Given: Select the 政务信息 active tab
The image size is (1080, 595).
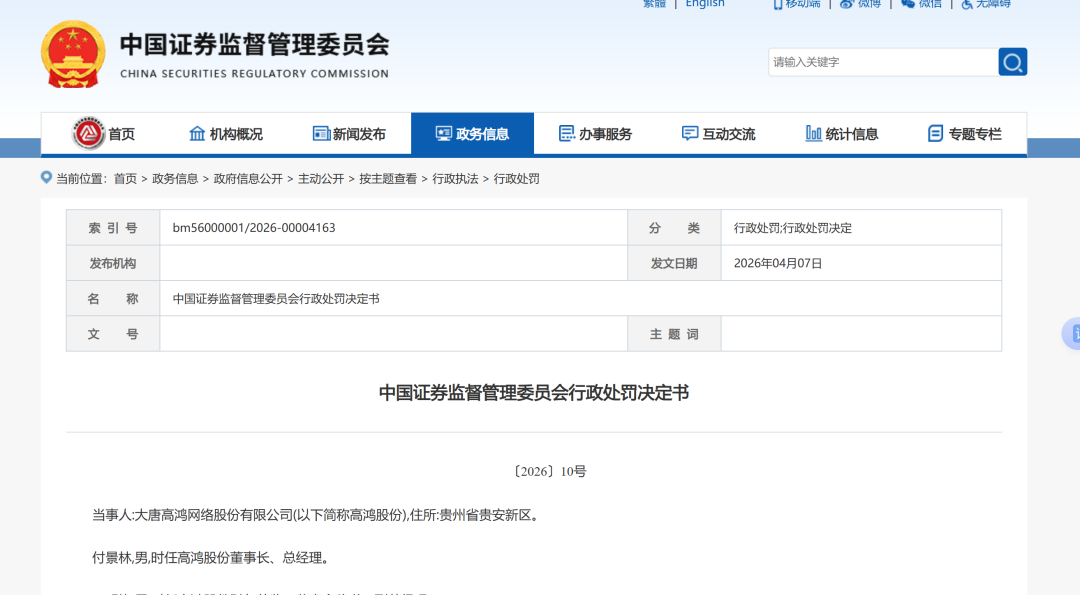Looking at the screenshot, I should tap(472, 134).
